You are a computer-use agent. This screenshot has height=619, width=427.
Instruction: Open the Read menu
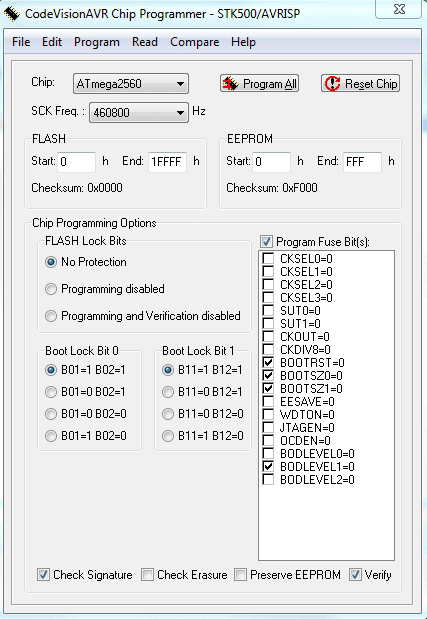(145, 42)
